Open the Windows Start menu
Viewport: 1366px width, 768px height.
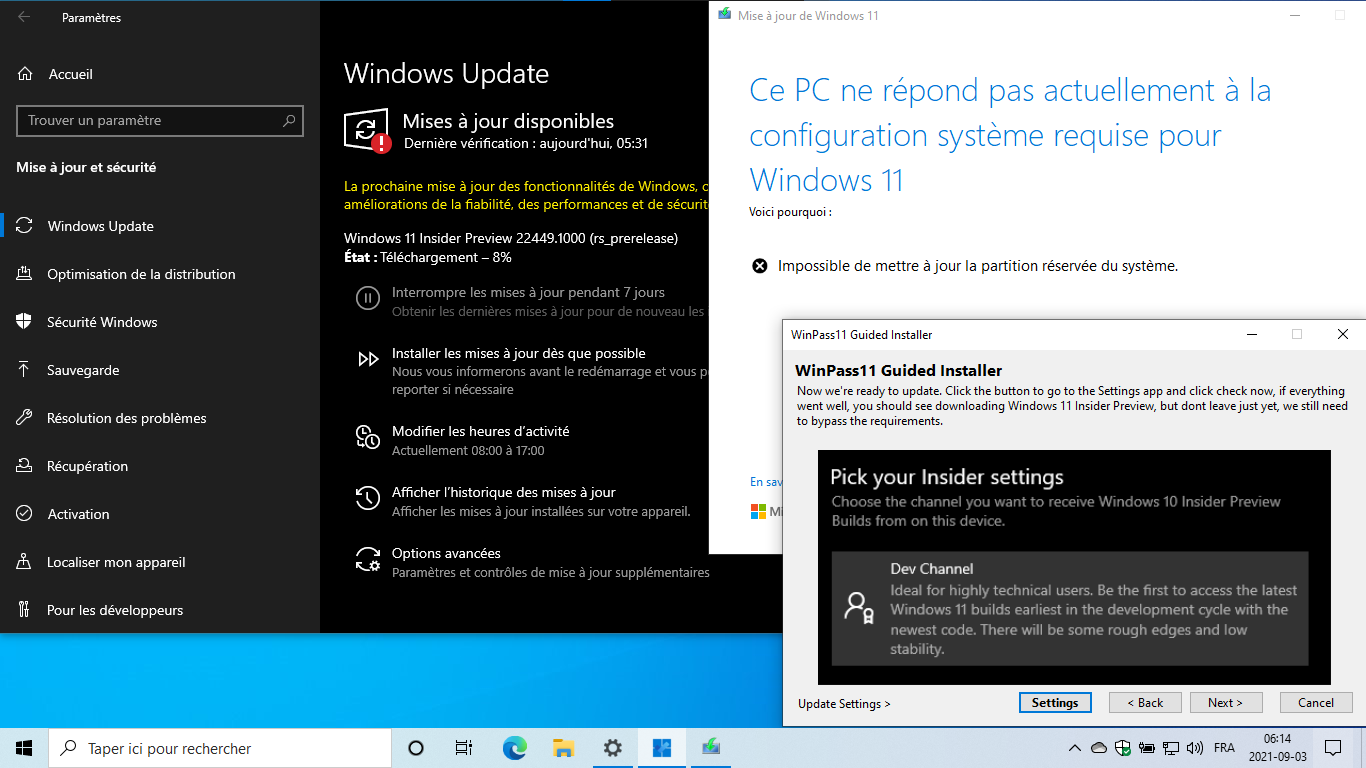pos(24,748)
